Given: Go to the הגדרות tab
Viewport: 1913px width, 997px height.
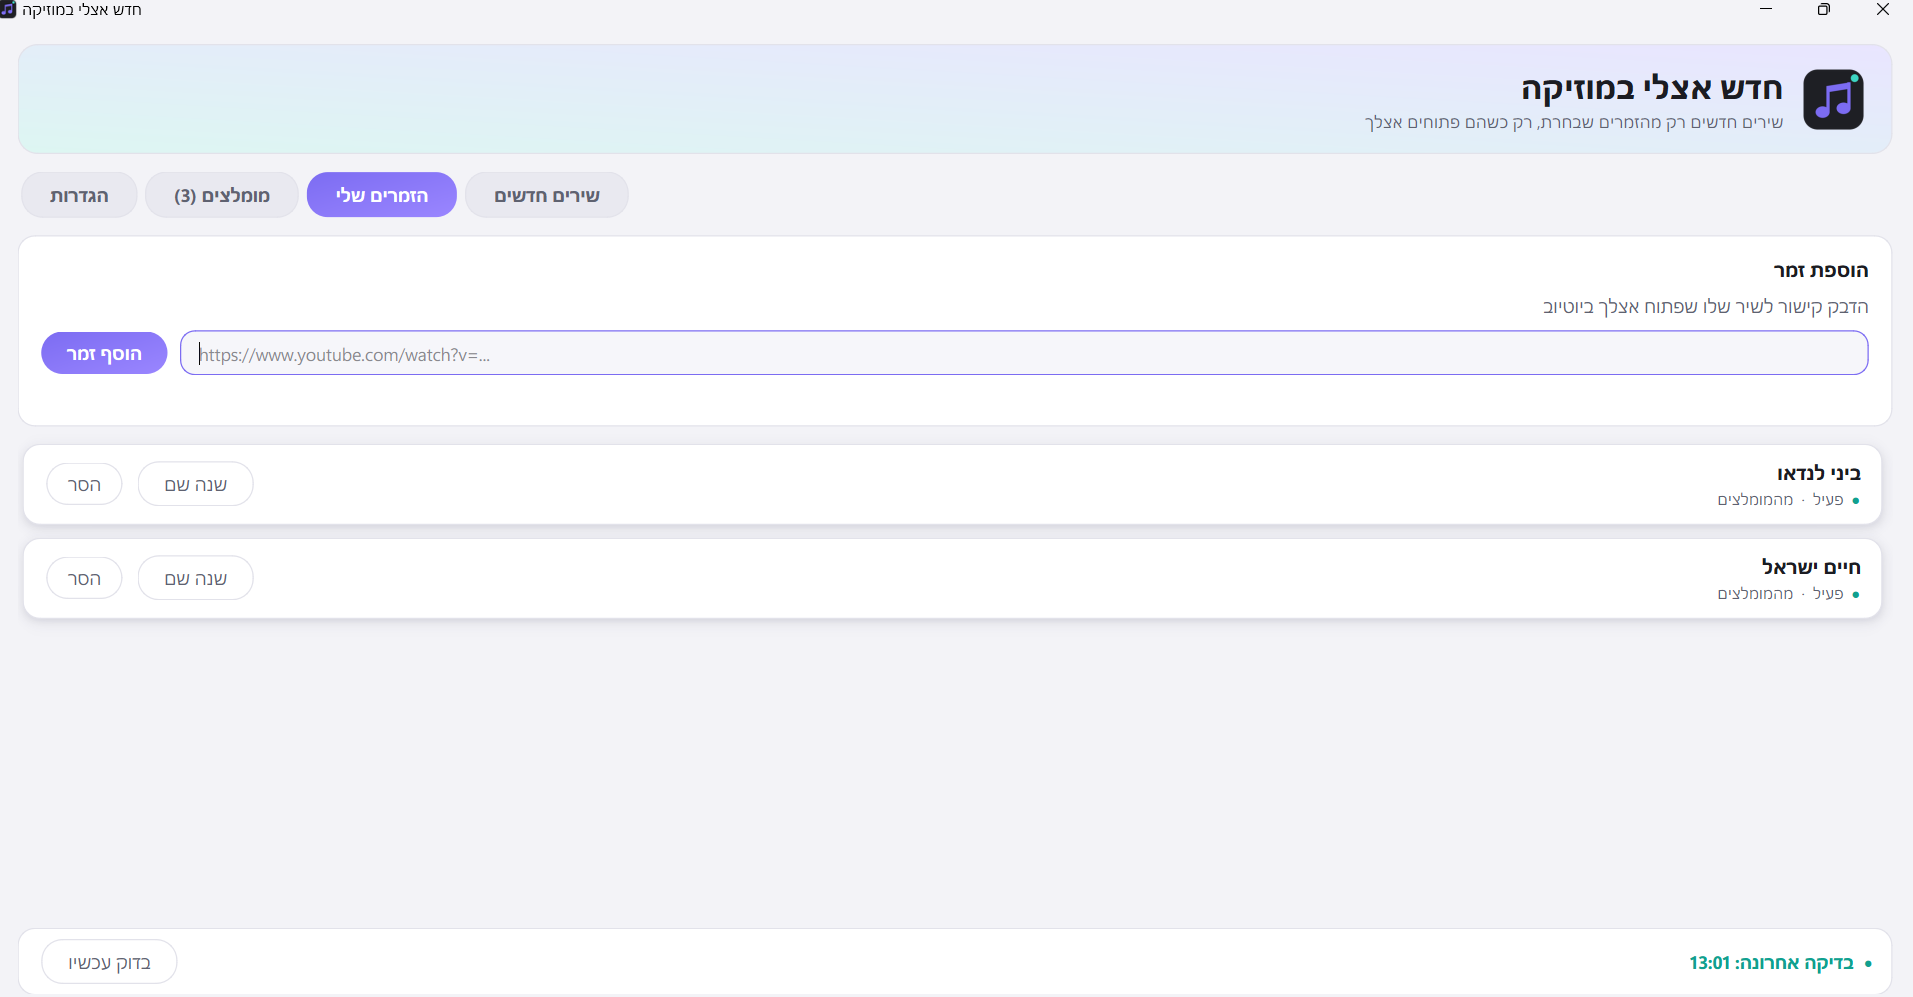Looking at the screenshot, I should point(79,195).
